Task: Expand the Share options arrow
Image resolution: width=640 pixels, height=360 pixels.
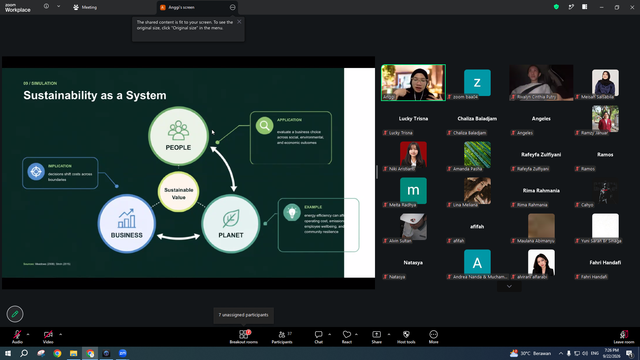Action: click(x=389, y=334)
